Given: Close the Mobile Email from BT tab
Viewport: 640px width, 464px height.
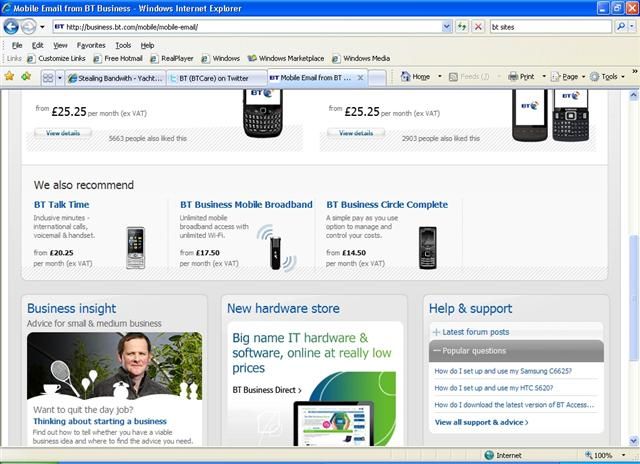Looking at the screenshot, I should coord(360,78).
